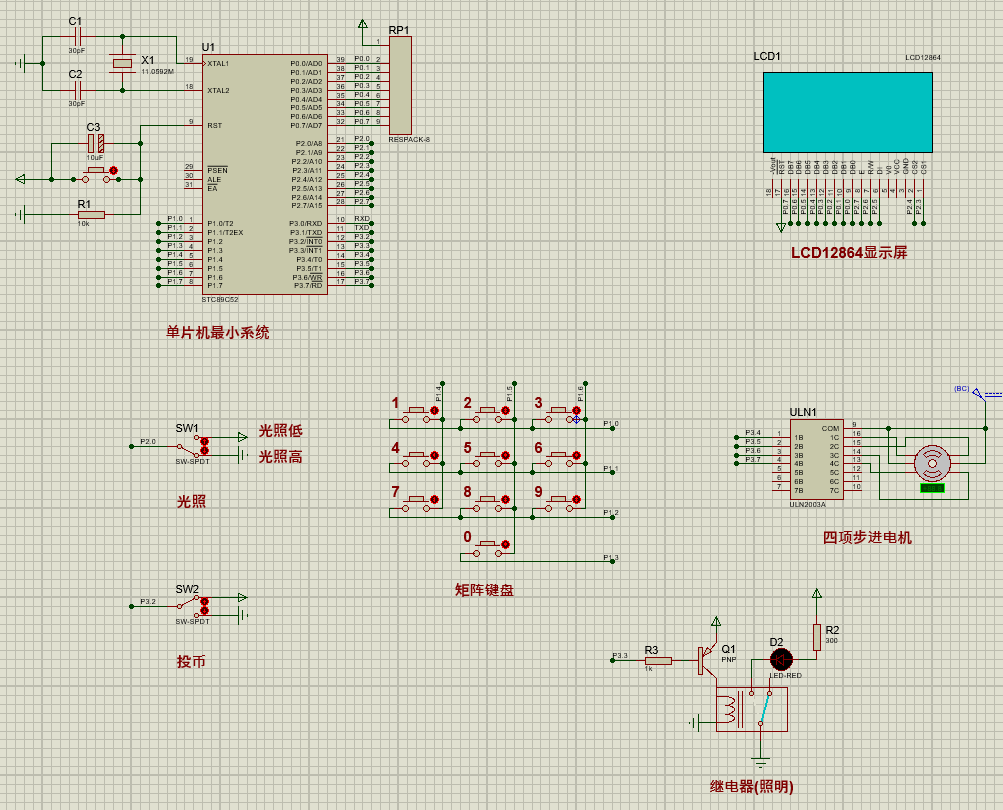Select the relay coil component
Viewport: 1003px width, 810px height.
(x=730, y=711)
